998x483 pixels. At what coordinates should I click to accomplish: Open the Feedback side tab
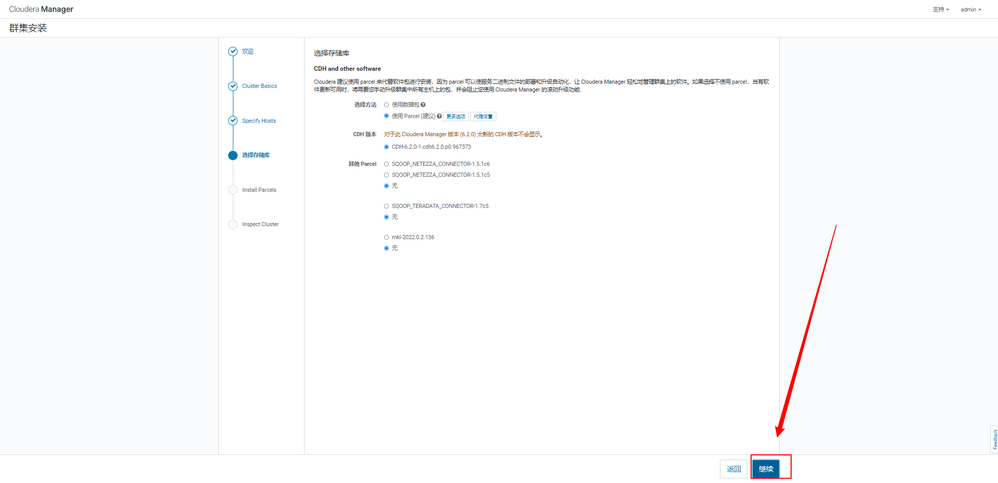[994, 439]
